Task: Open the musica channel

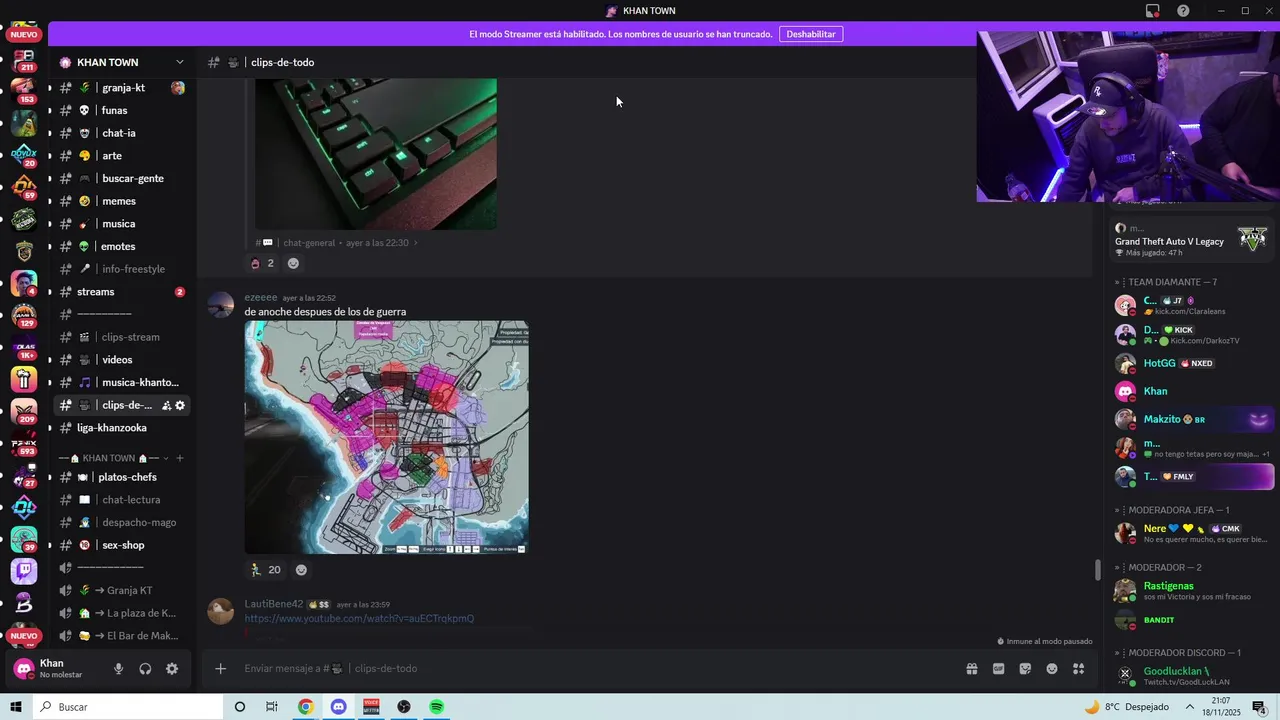Action: (x=121, y=224)
